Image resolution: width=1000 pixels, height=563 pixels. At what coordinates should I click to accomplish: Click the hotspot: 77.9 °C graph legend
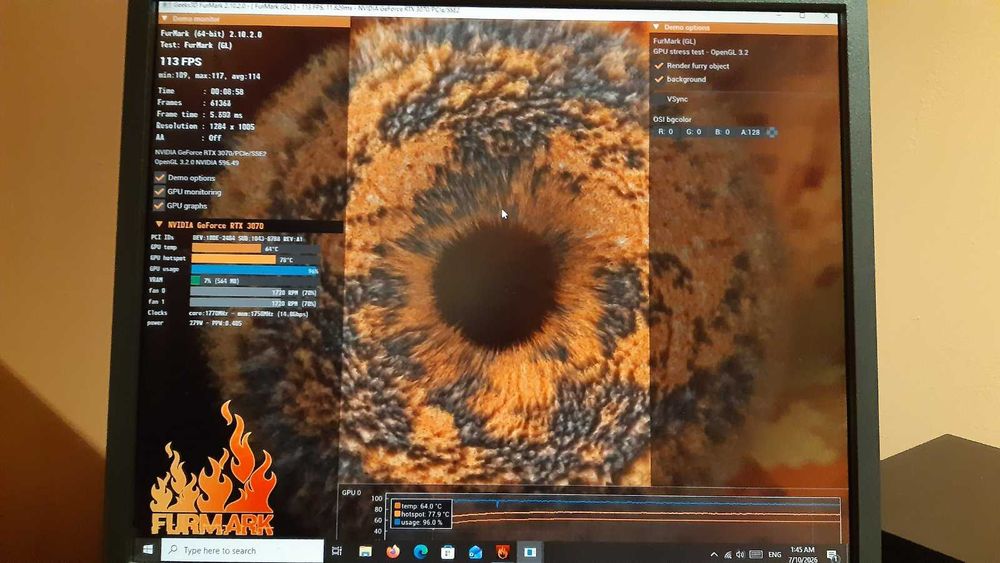422,514
